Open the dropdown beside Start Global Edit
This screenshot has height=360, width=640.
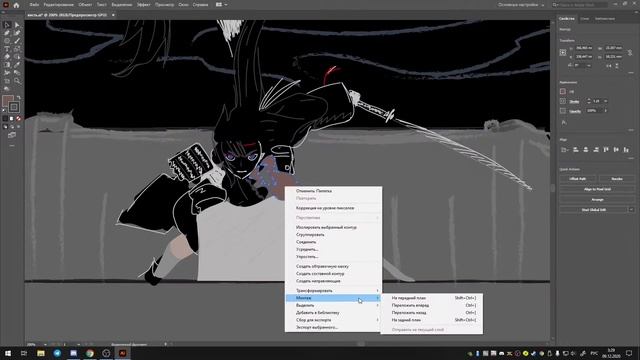click(x=631, y=210)
